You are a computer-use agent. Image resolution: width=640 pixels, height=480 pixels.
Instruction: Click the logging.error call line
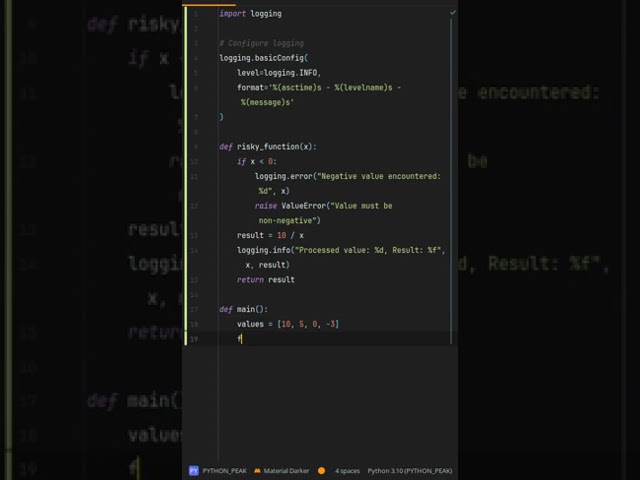point(348,176)
